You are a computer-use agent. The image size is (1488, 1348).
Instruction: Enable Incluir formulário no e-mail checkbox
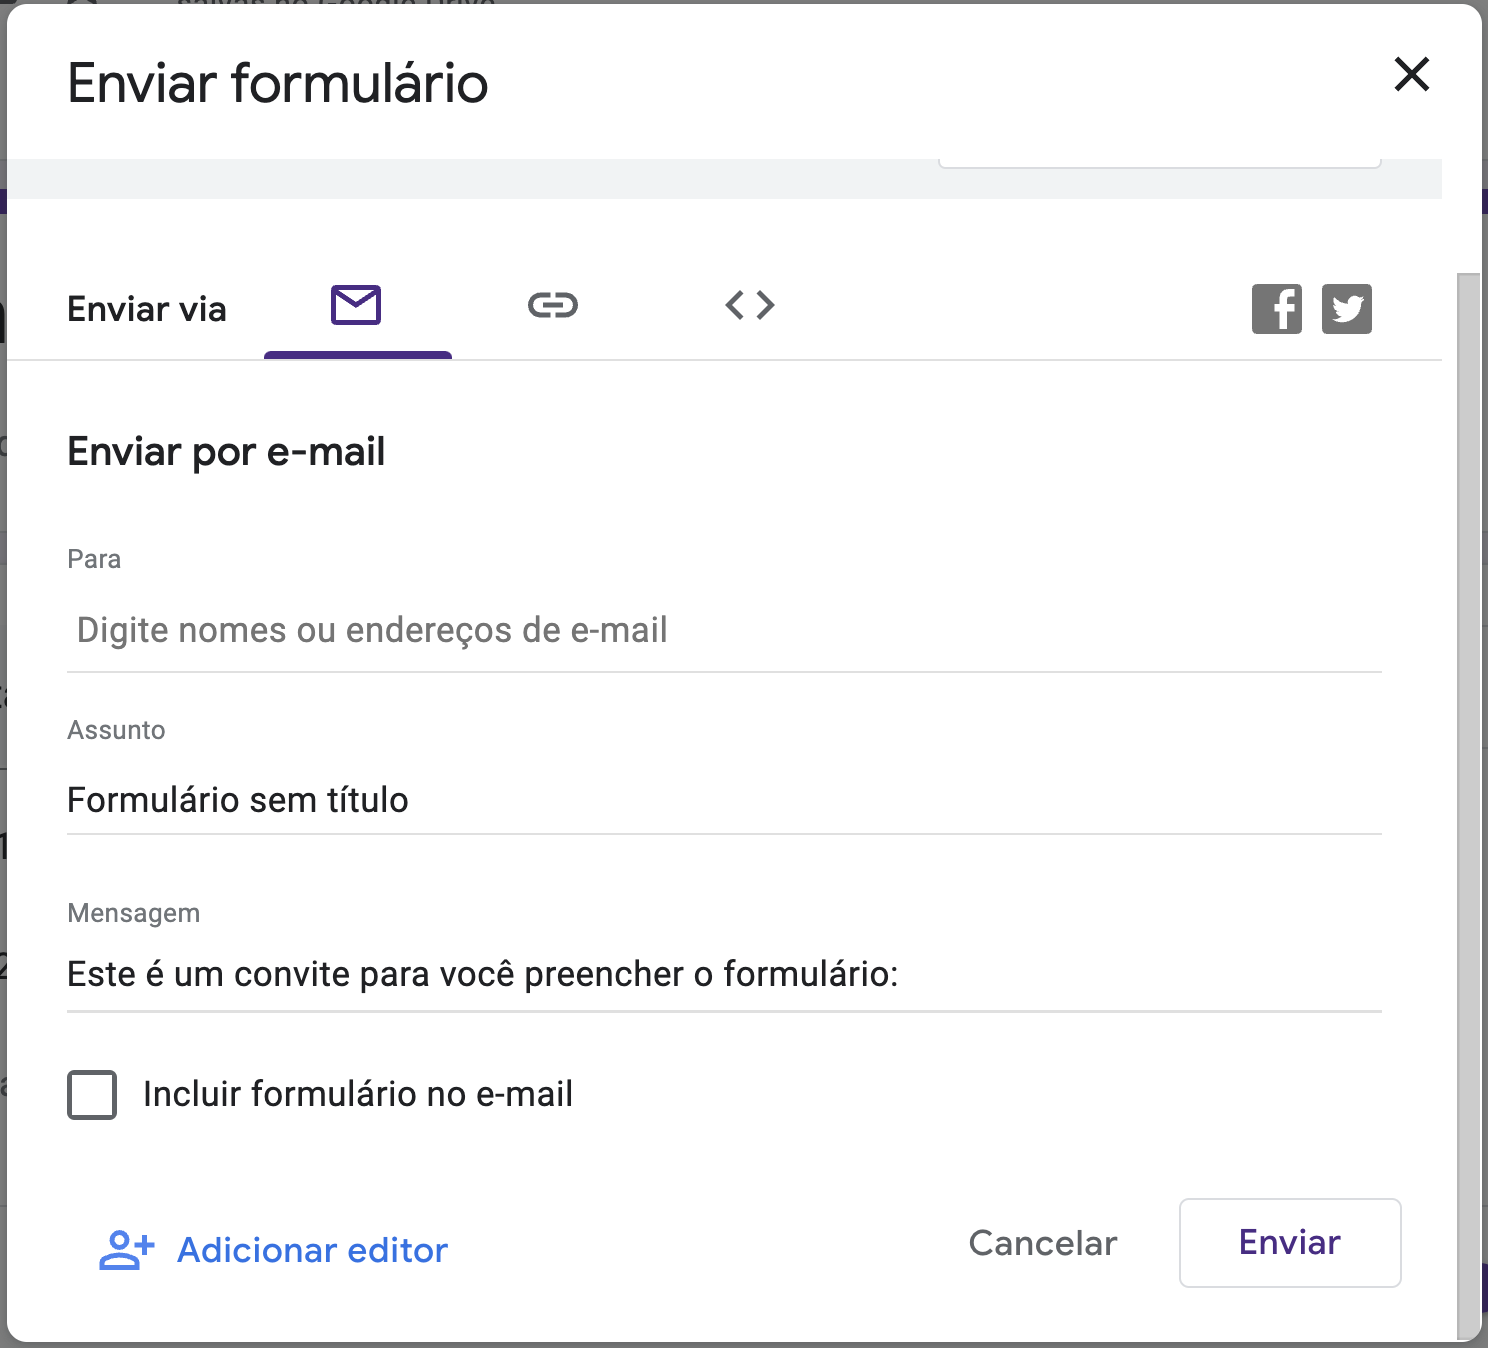(x=92, y=1094)
